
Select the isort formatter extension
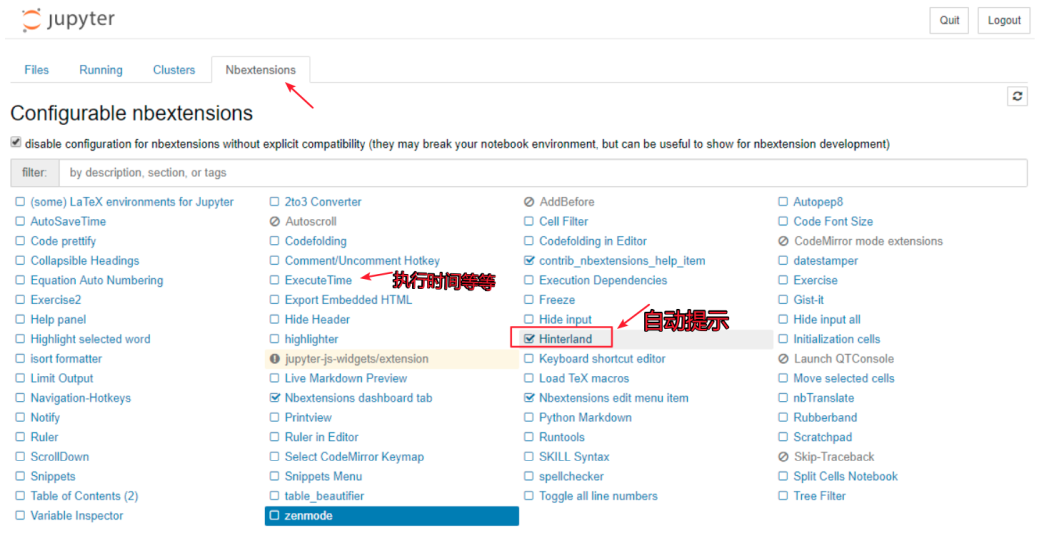coord(66,358)
